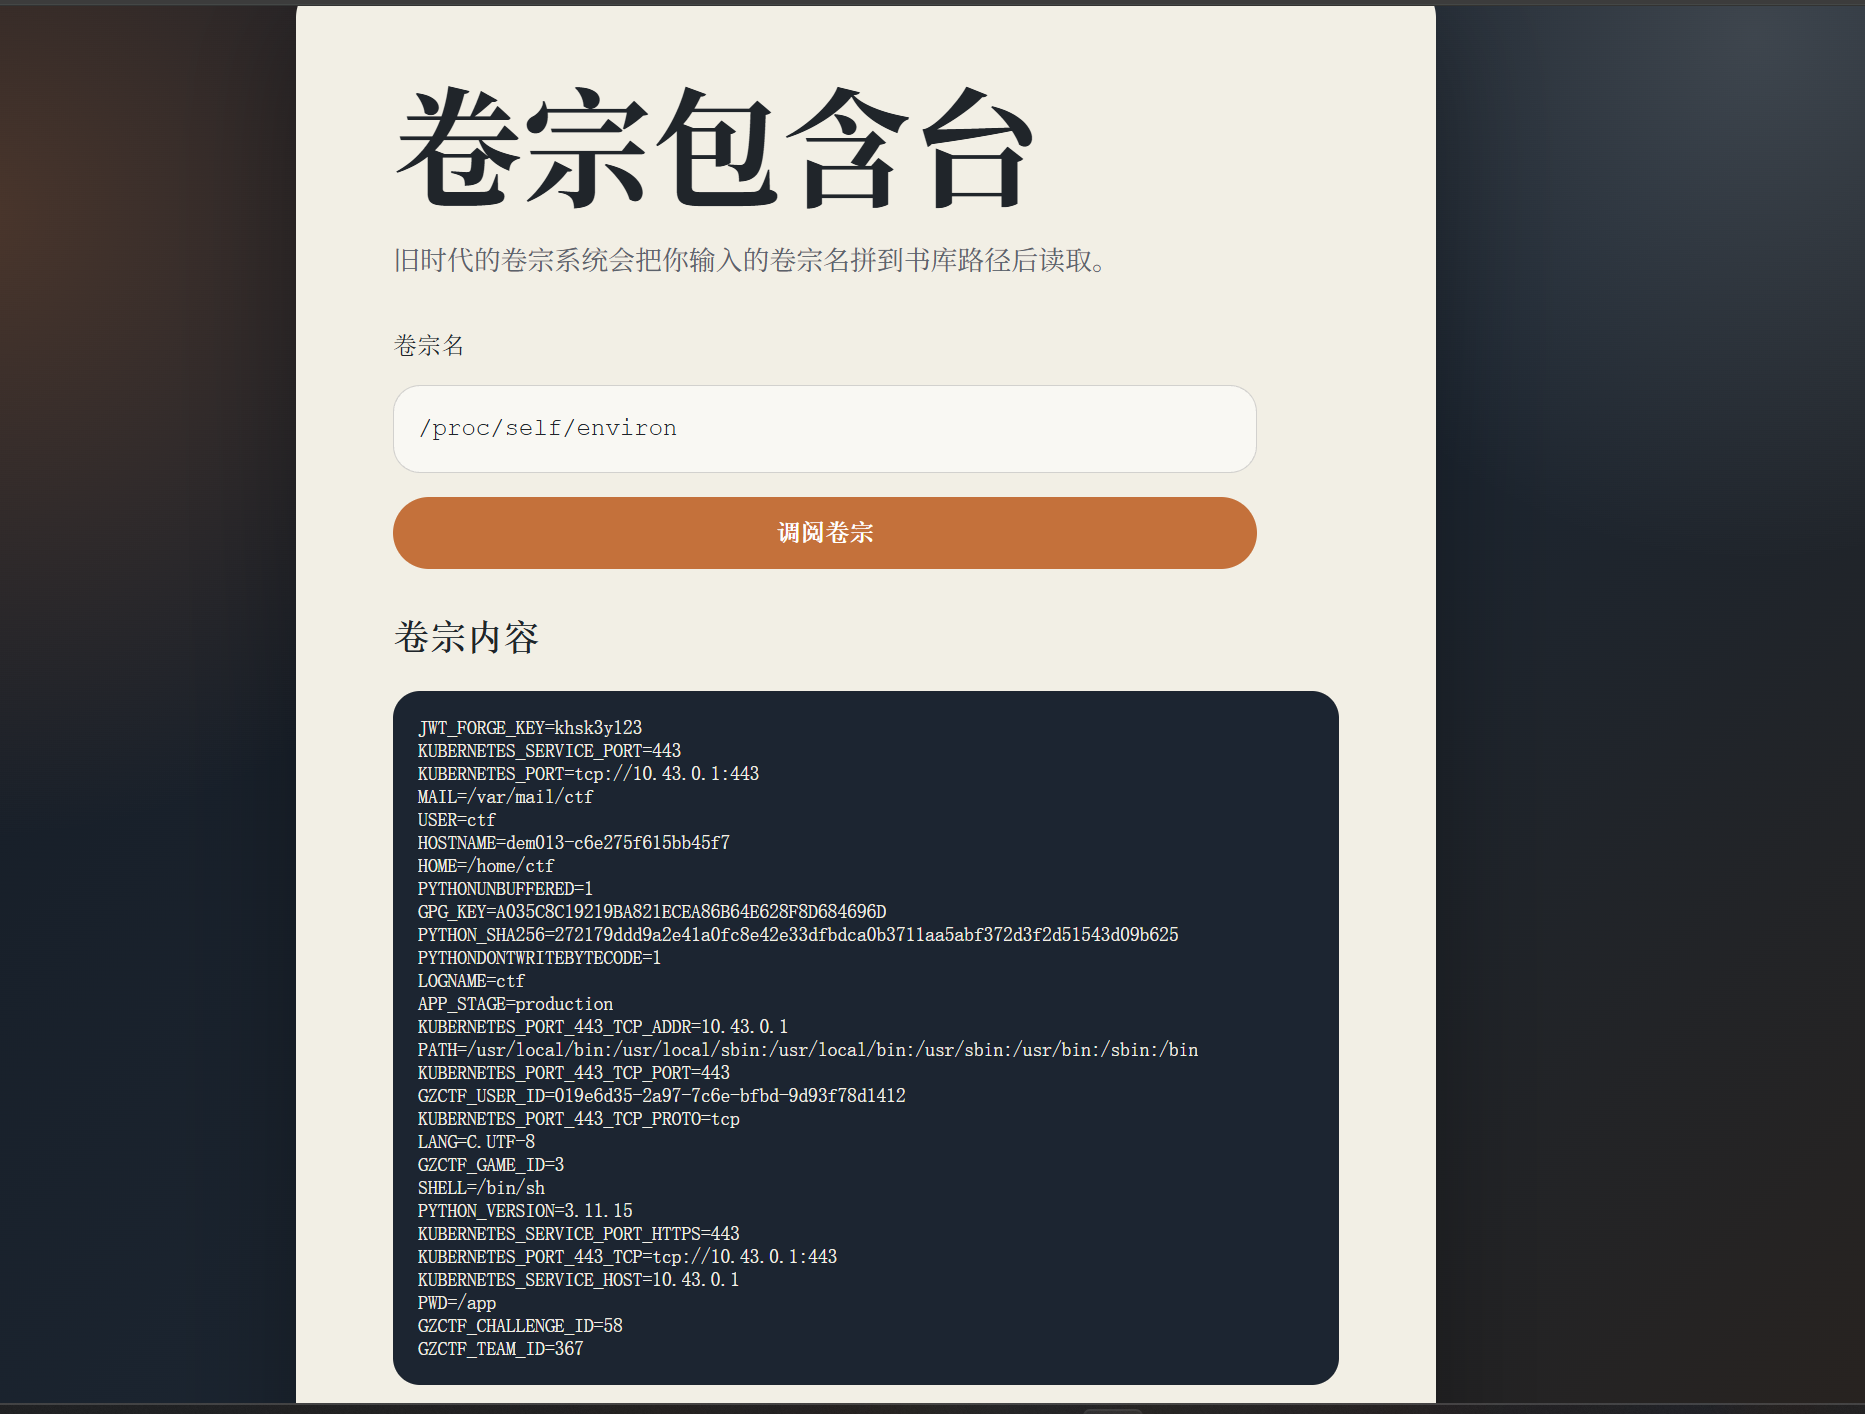
Task: Click the PYTHONDONTWRITEBYTECODE=1 line
Action: pyautogui.click(x=539, y=958)
